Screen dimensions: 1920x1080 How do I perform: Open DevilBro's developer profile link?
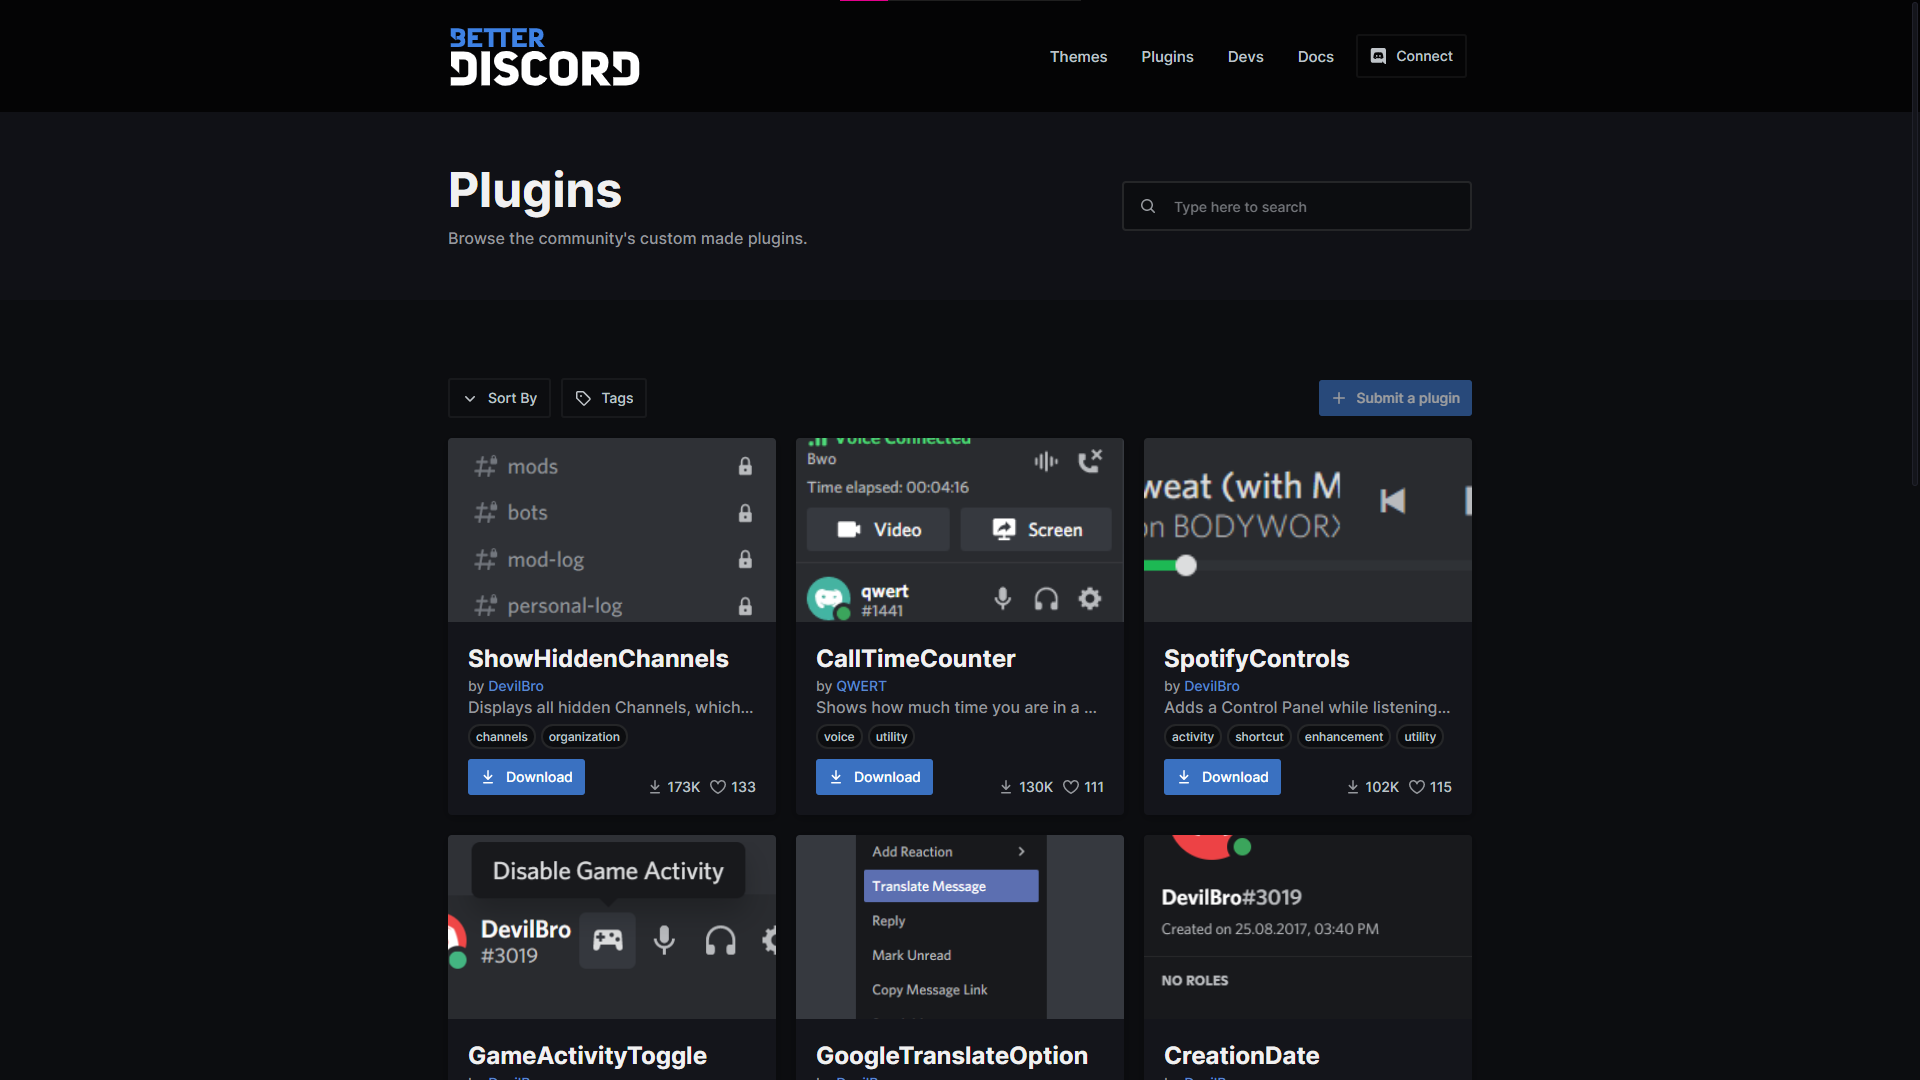(x=515, y=686)
